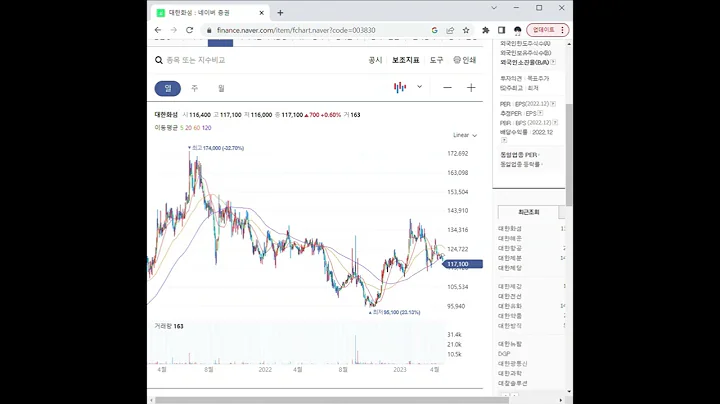Click help icon beside PBR BPS (2022.12)
Viewport: 720px width, 404px height.
pyautogui.click(x=555, y=123)
